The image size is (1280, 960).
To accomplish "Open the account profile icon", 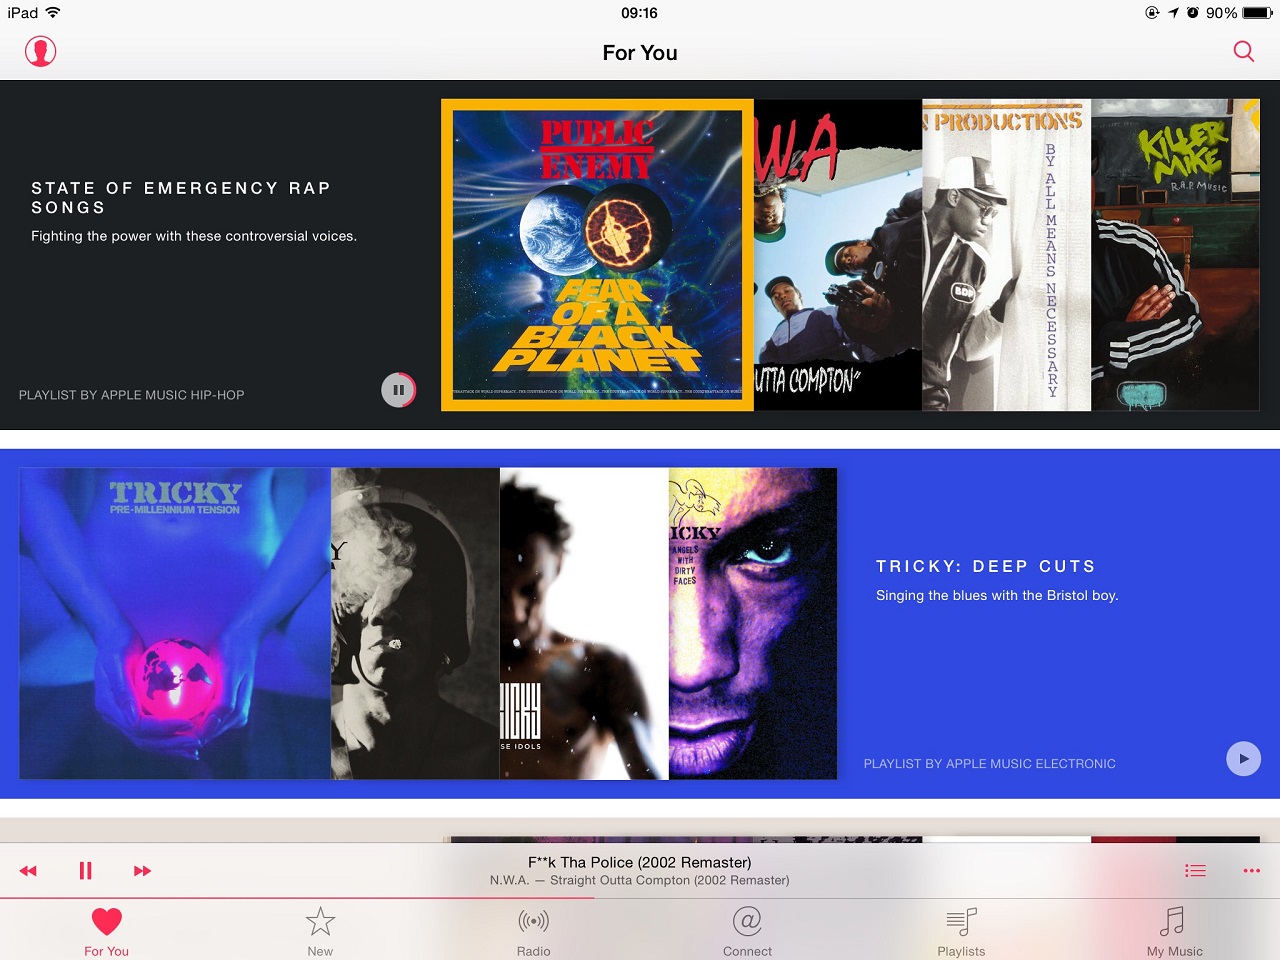I will tap(41, 51).
